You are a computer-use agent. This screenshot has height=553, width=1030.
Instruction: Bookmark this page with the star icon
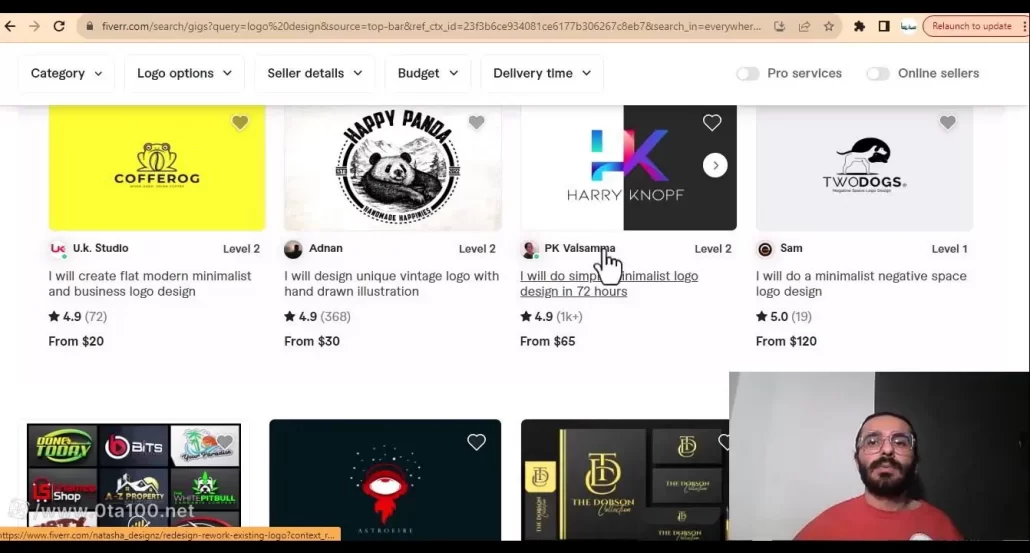tap(829, 26)
